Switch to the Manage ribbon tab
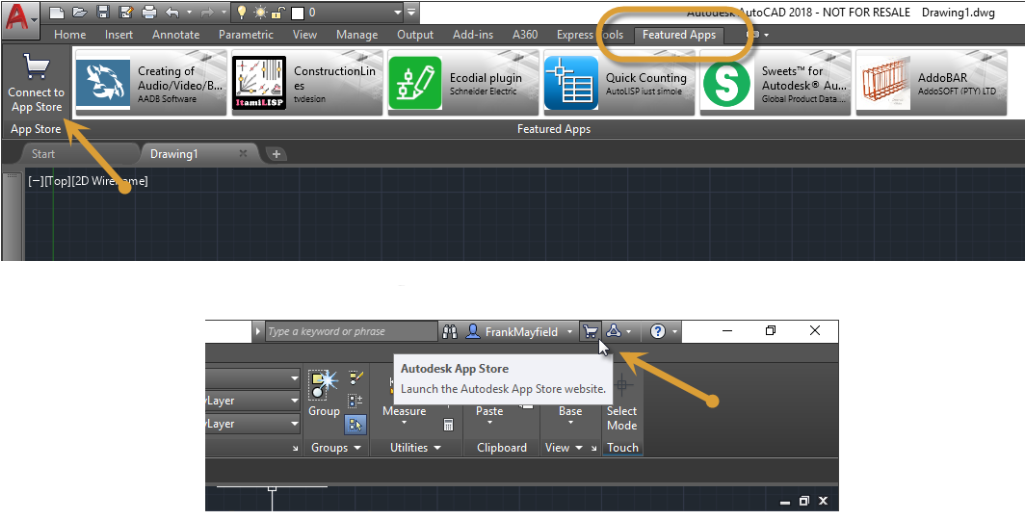Screen dimensions: 1025x512 (357, 35)
